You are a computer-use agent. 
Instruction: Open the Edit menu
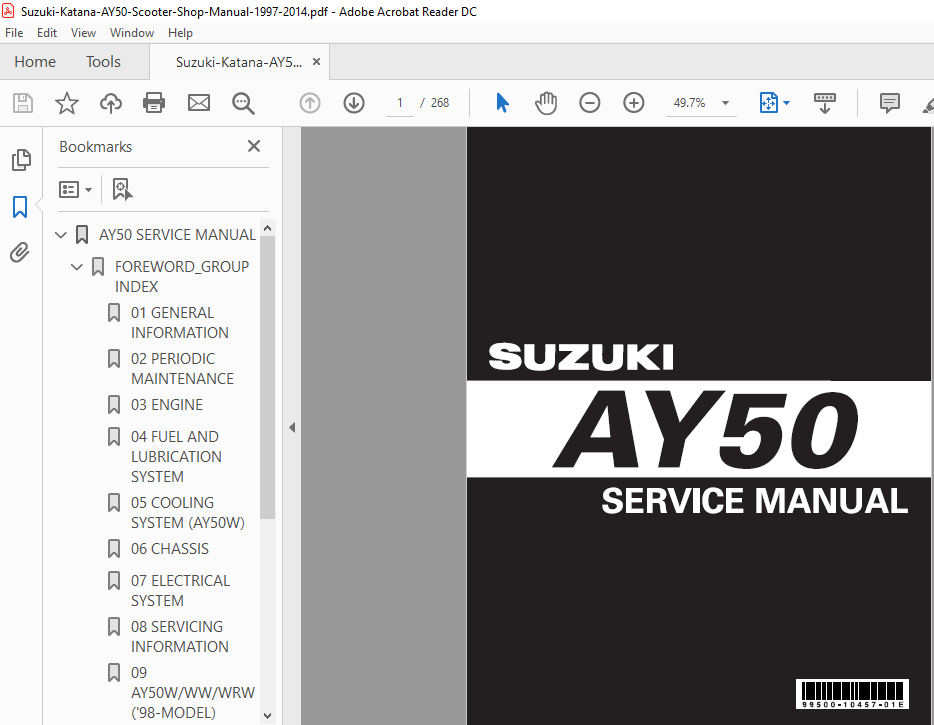tap(46, 33)
